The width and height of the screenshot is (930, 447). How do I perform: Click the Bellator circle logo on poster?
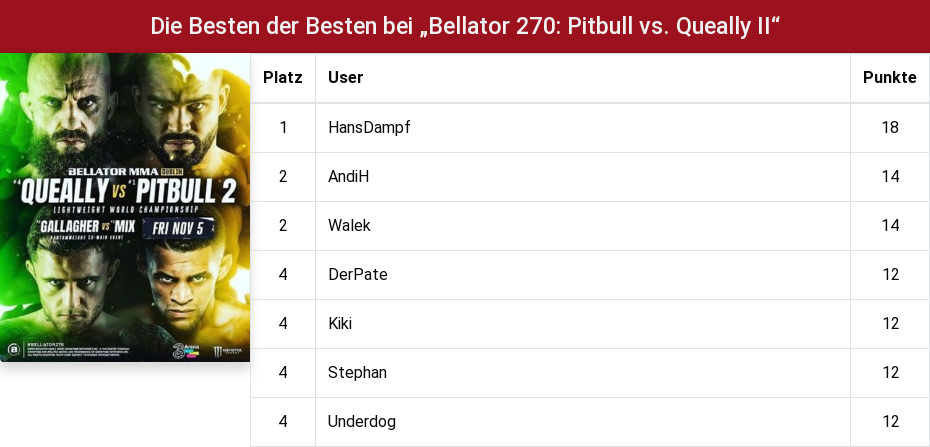coord(13,349)
